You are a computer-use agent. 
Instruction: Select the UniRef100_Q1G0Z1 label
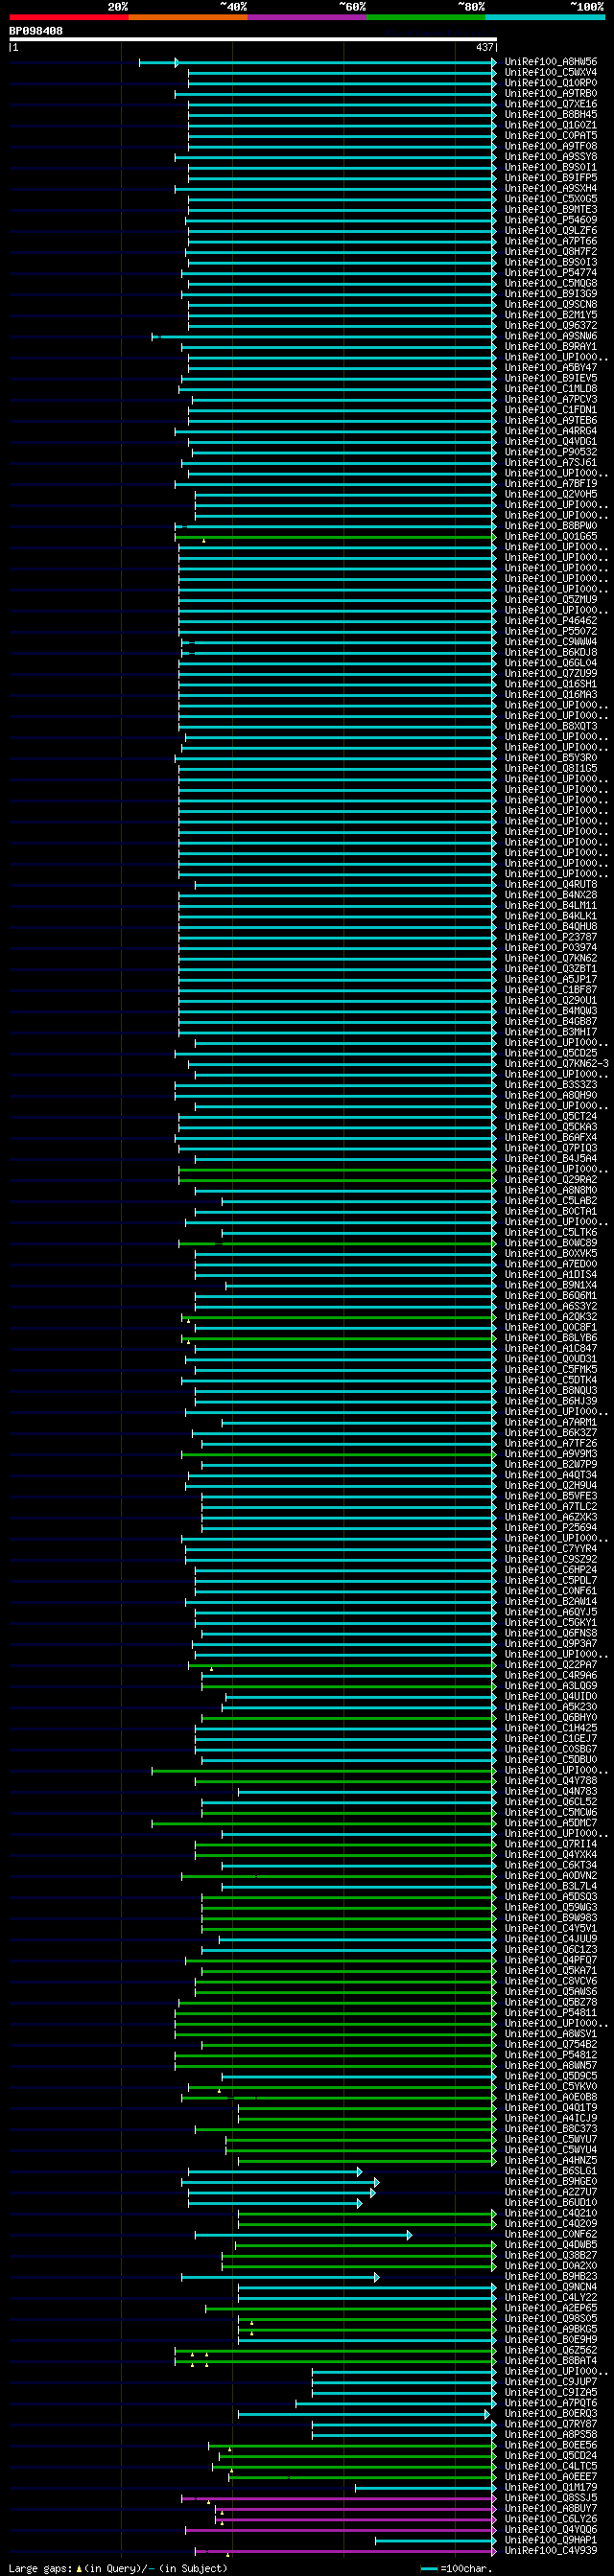(551, 125)
